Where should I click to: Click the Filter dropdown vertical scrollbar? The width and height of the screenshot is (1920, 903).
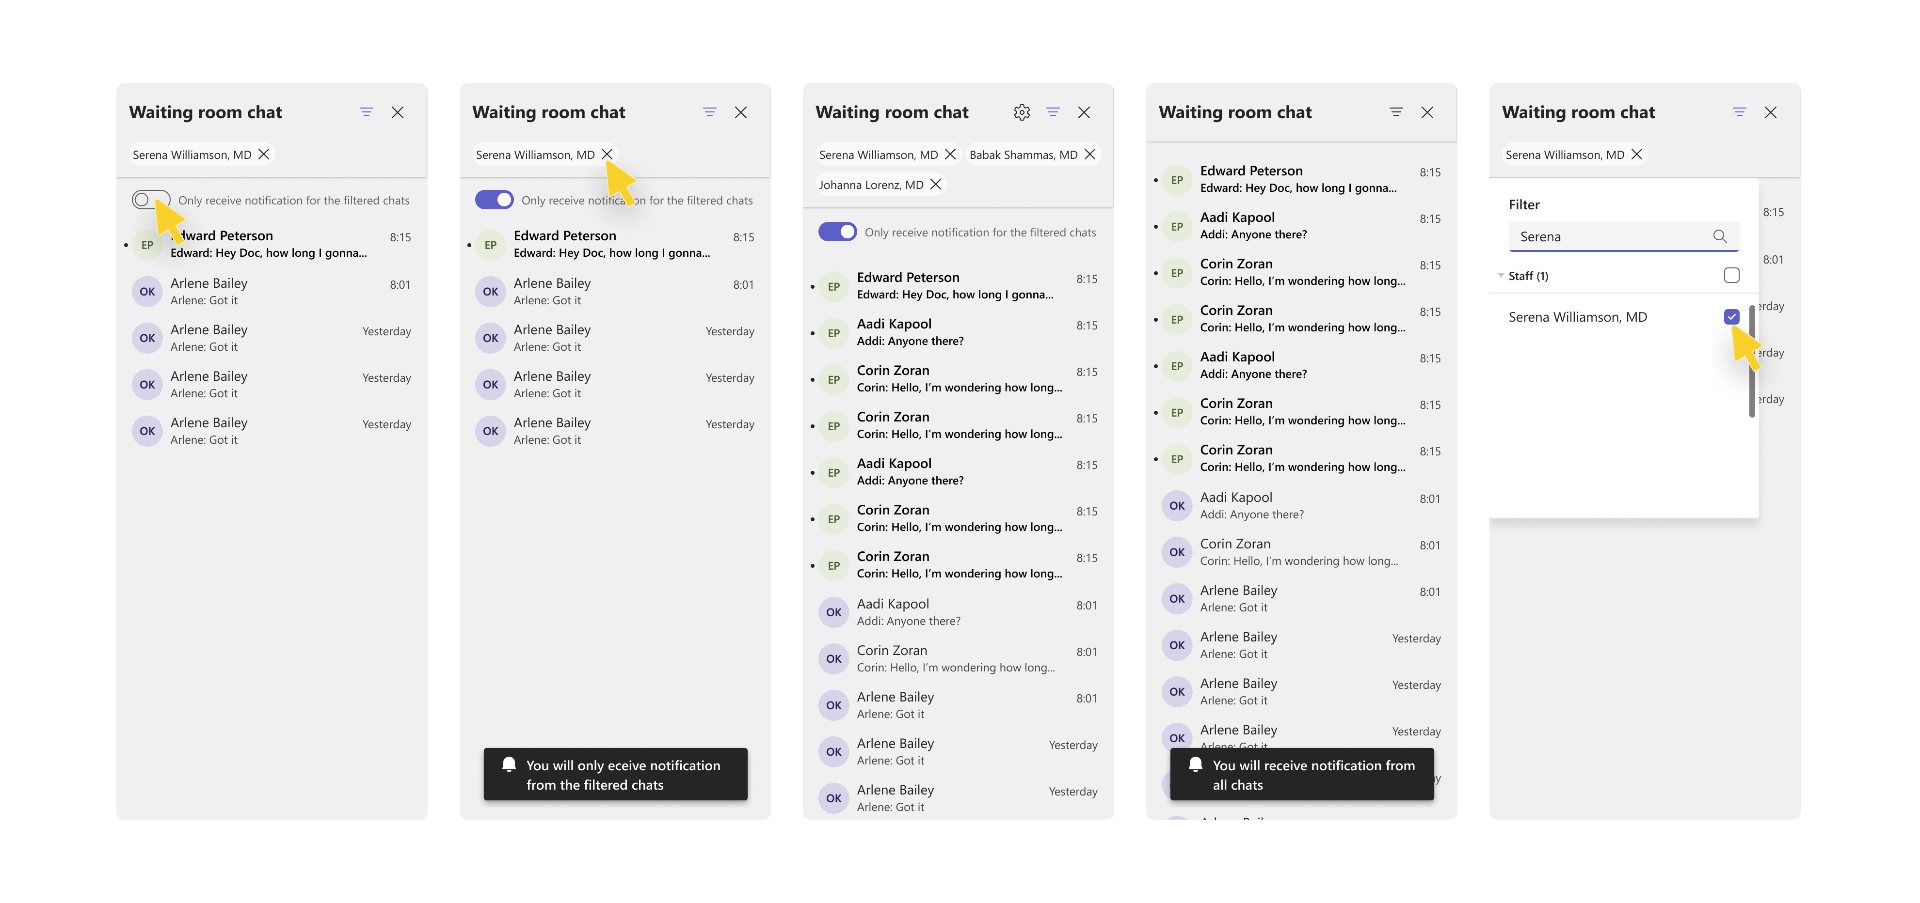click(1752, 362)
